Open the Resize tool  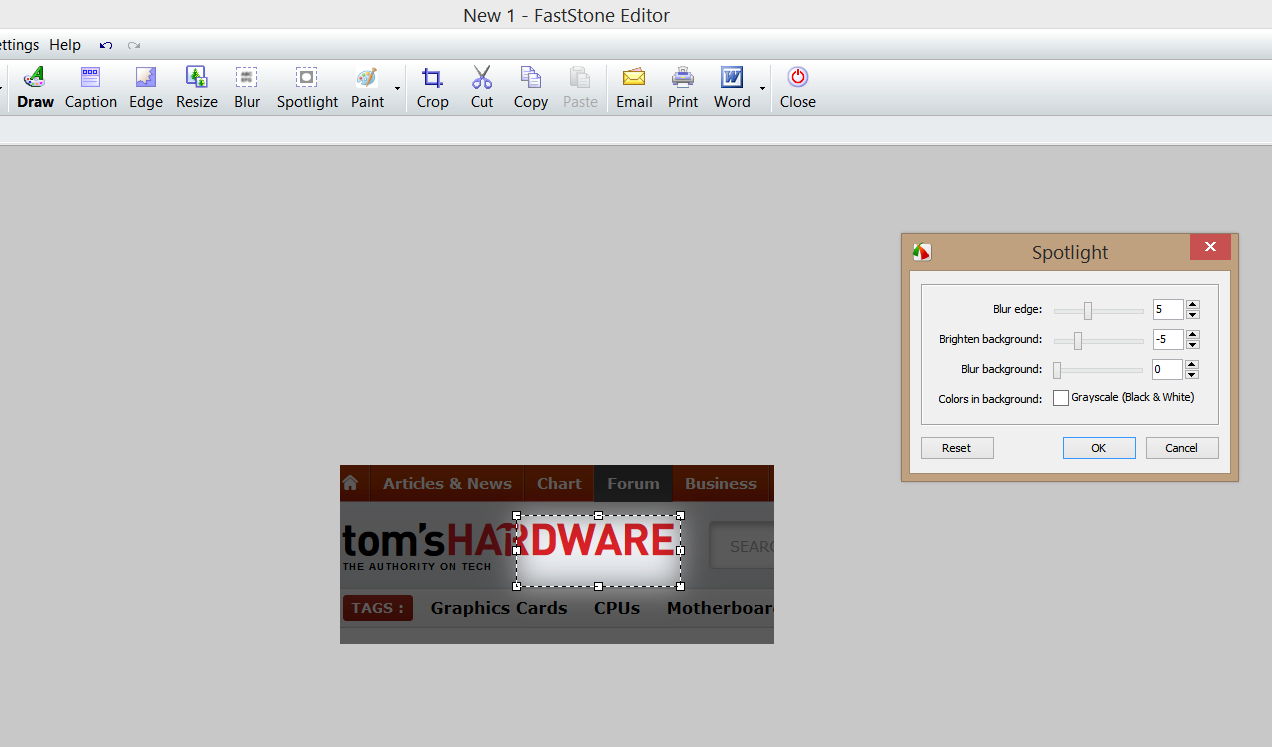(197, 88)
